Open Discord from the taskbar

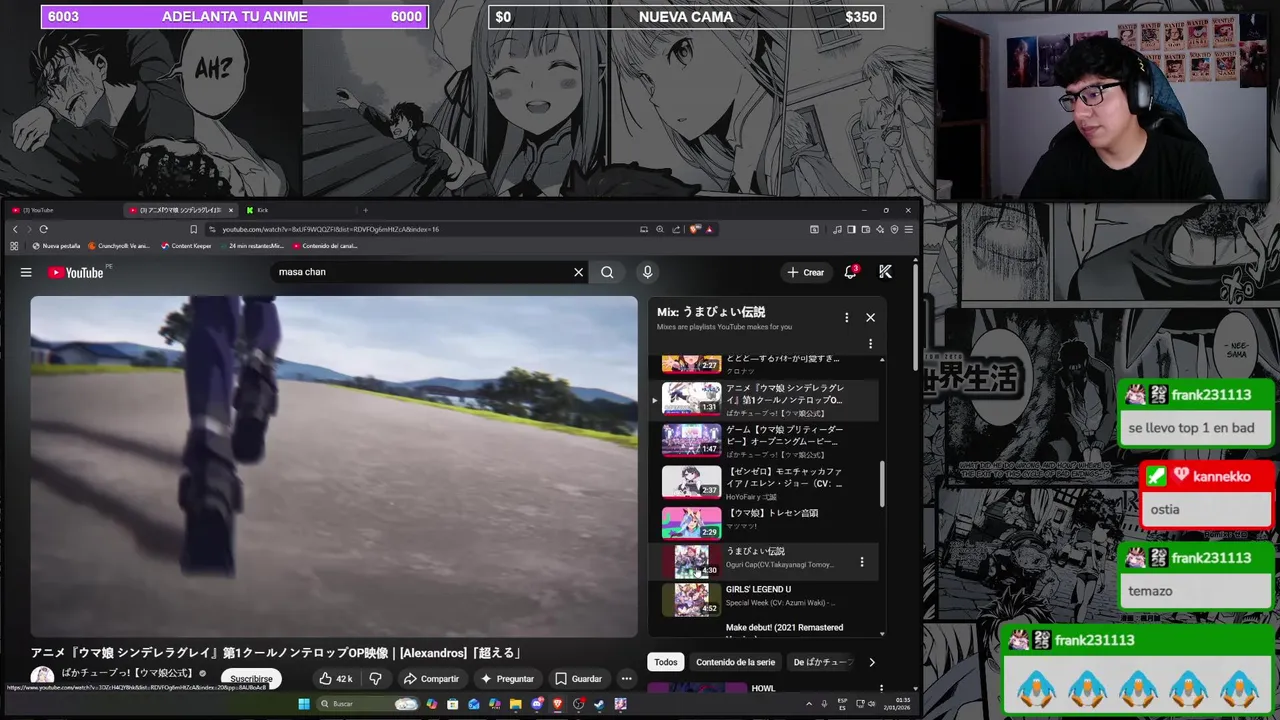(x=537, y=704)
